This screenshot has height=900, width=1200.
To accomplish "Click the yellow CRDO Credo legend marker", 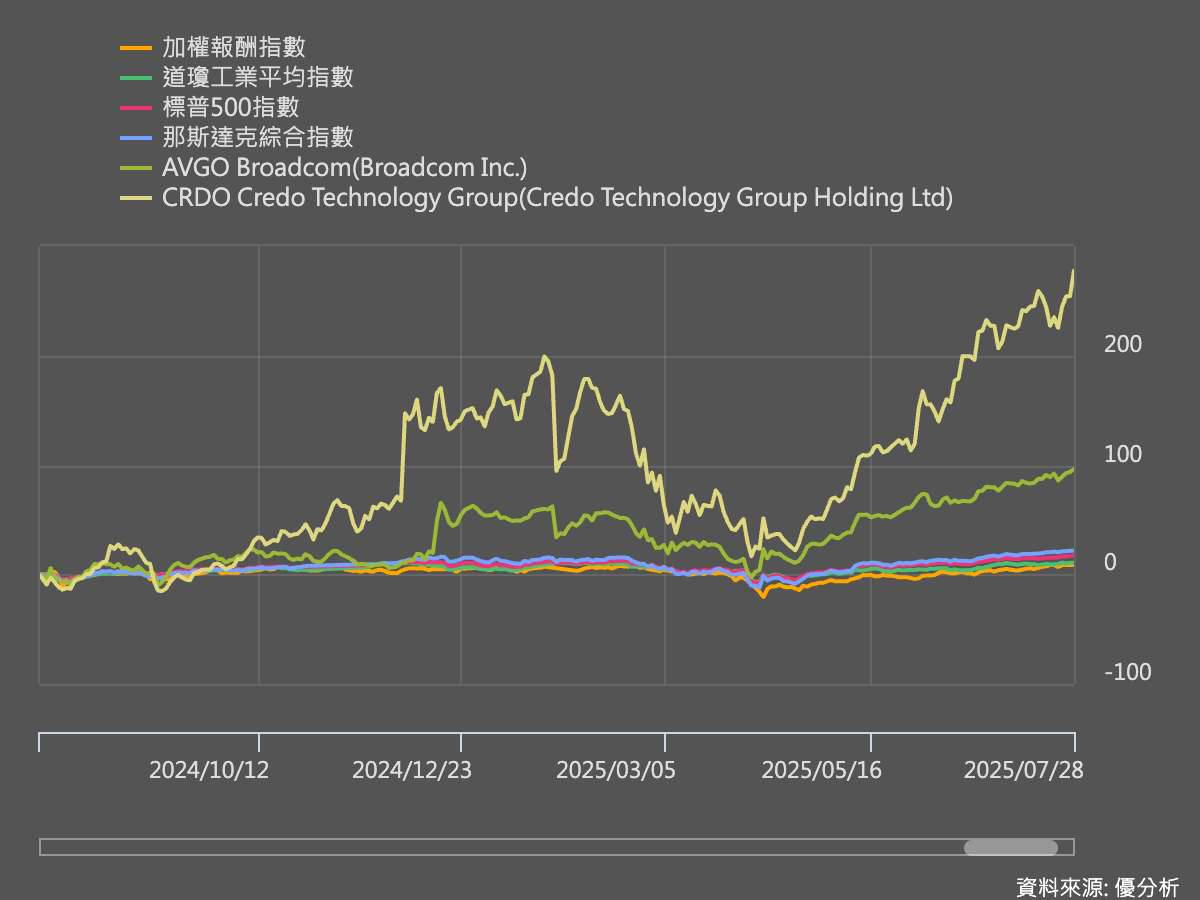I will pos(136,198).
